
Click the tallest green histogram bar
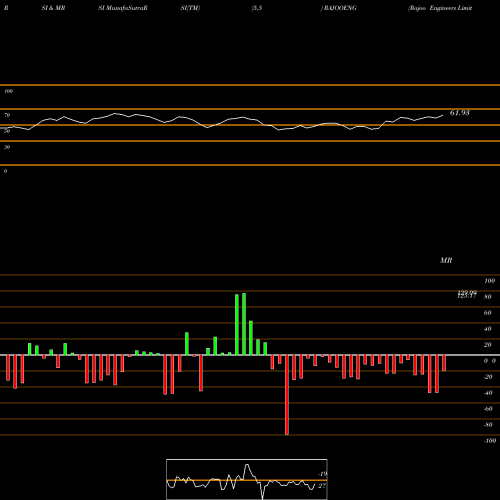(x=244, y=324)
